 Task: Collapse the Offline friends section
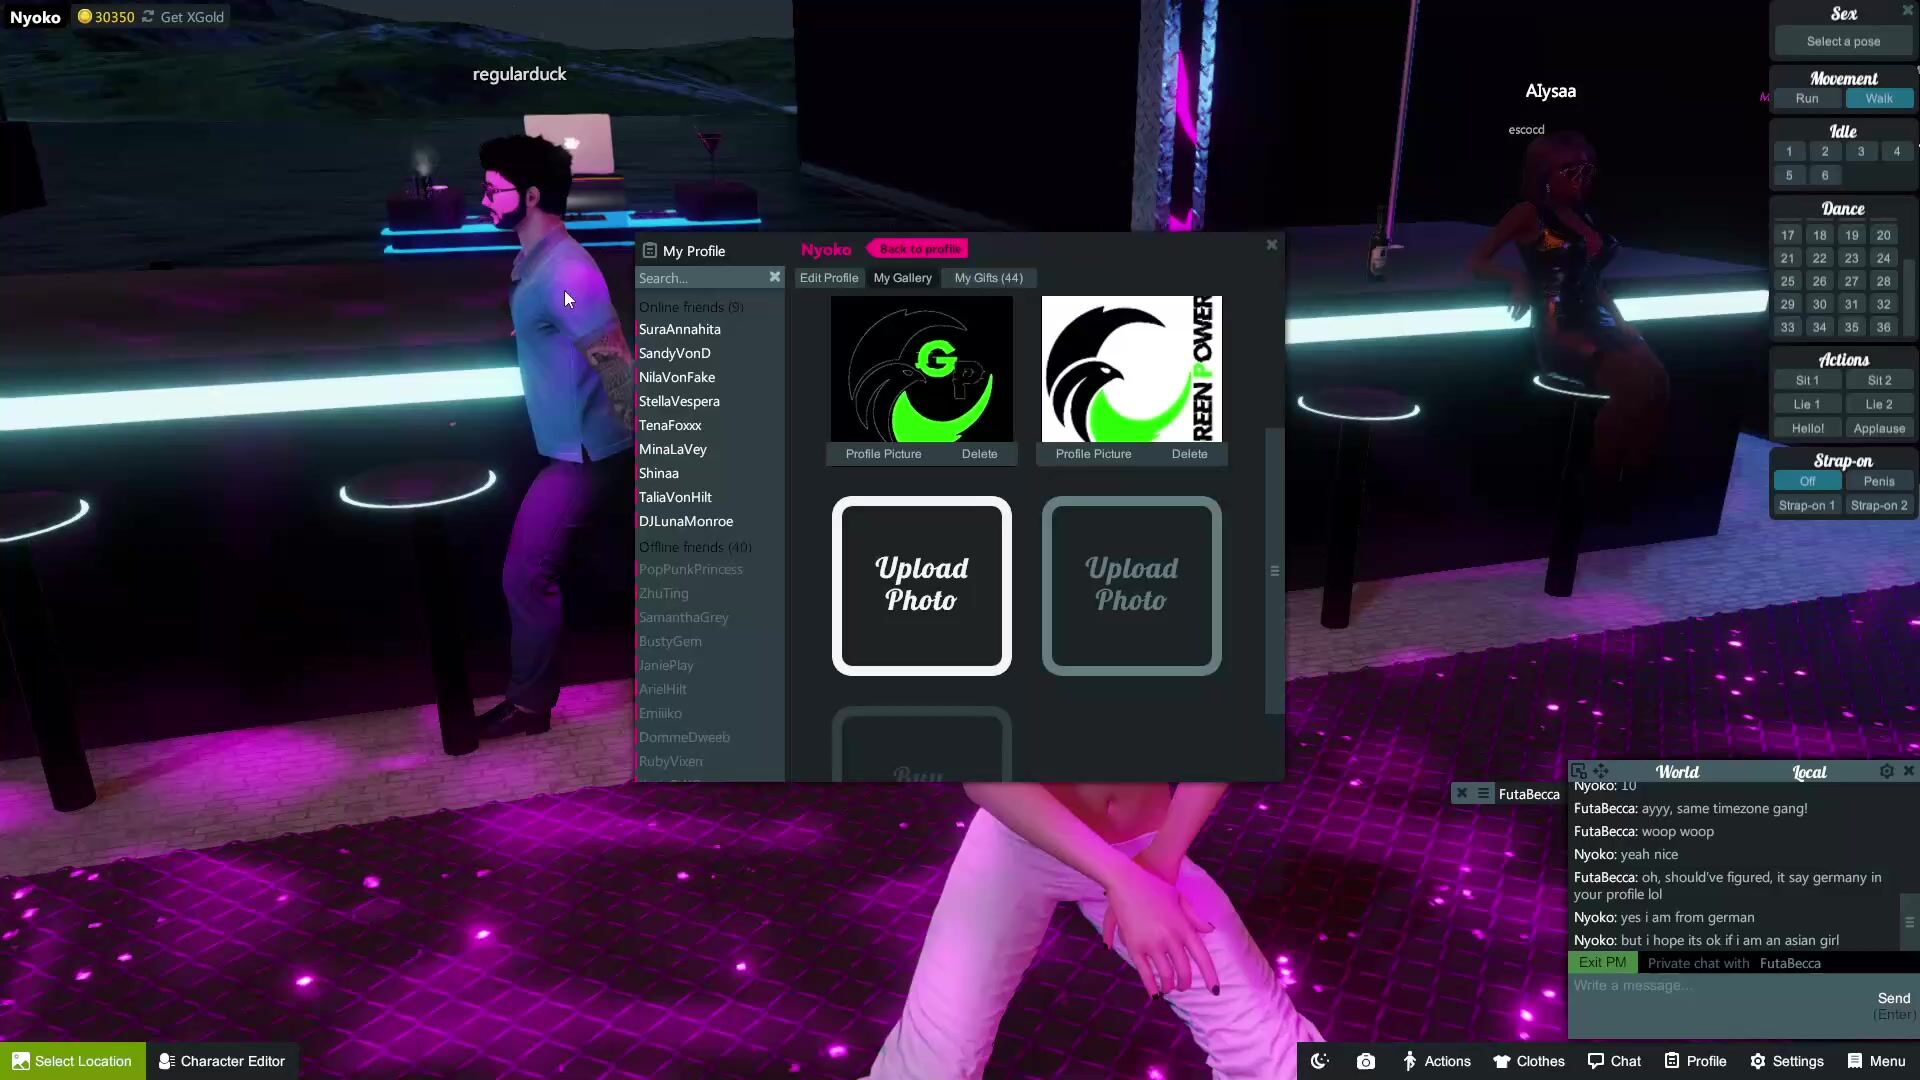[x=694, y=547]
